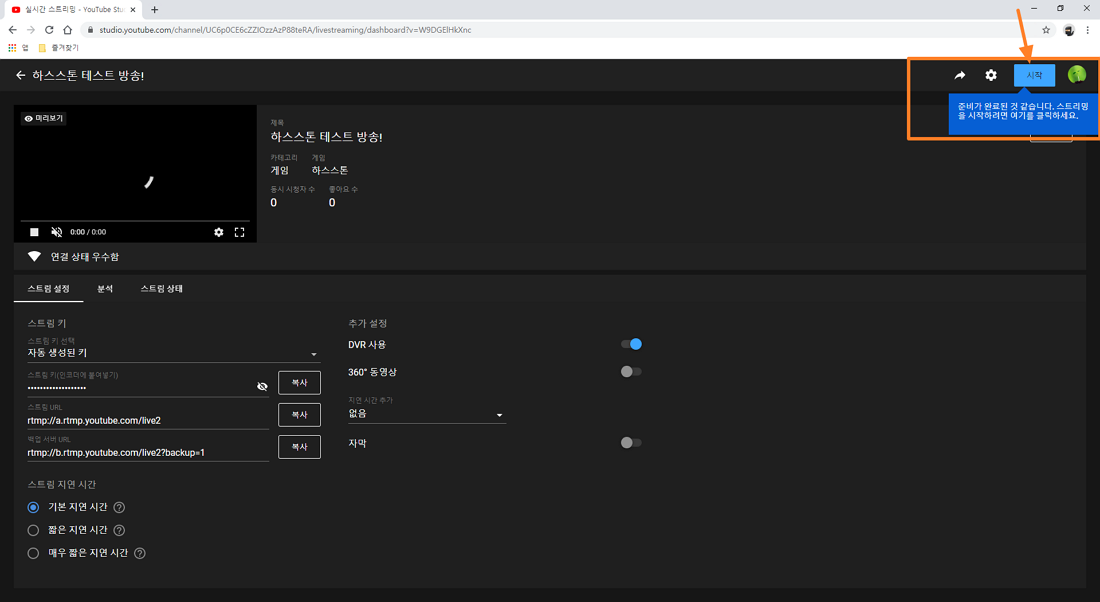Click the 게임 category value
Image resolution: width=1100 pixels, height=602 pixels.
click(x=279, y=170)
